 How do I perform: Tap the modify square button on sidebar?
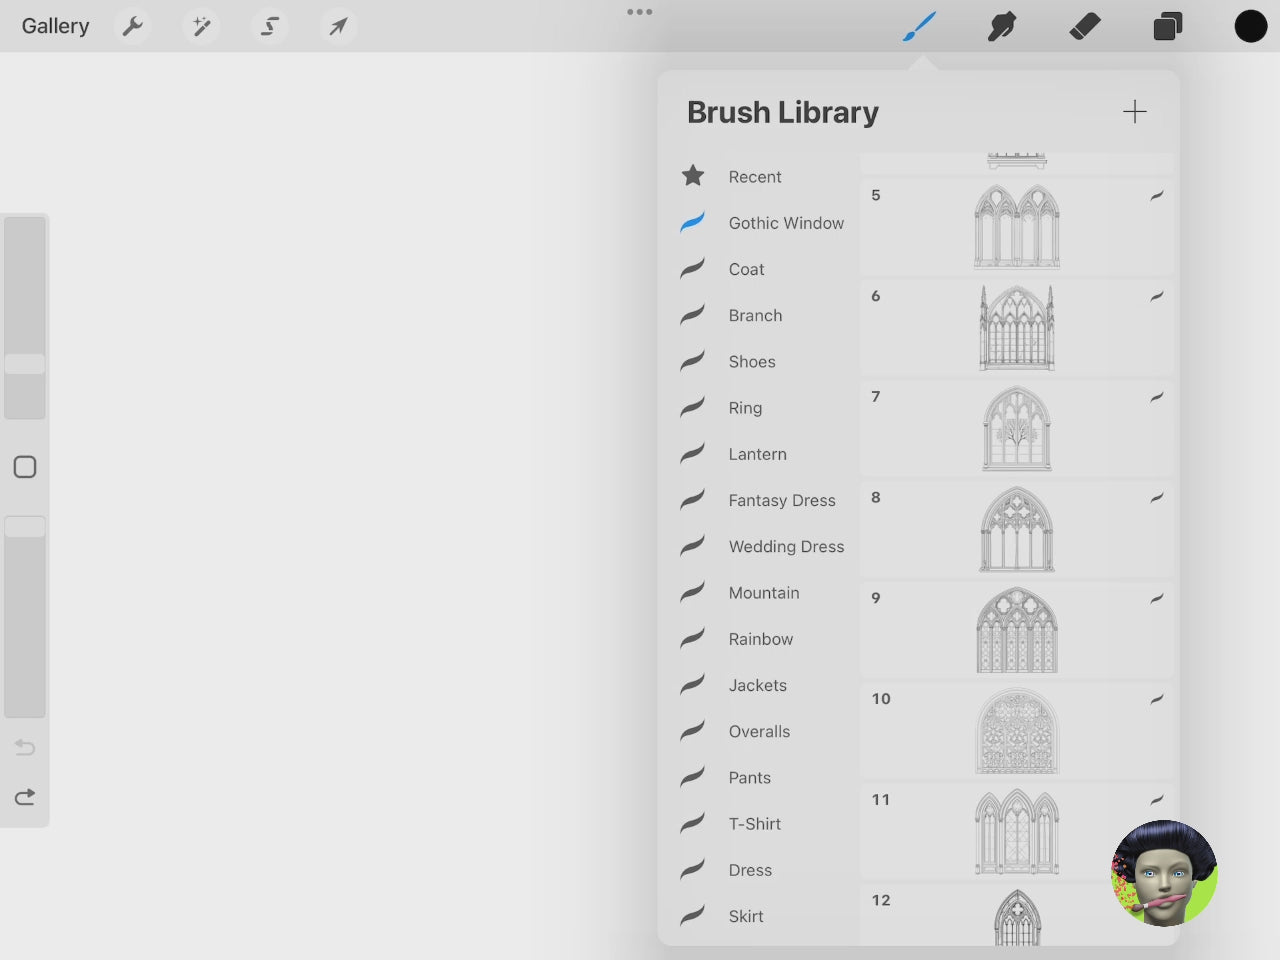(x=24, y=466)
